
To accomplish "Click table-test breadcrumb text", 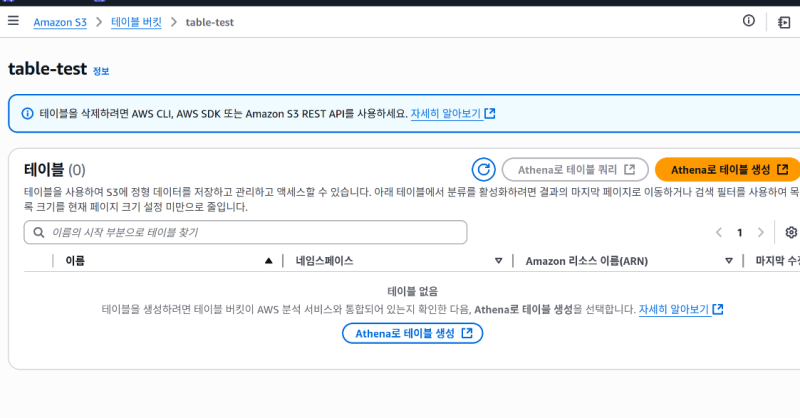I will 210,22.
